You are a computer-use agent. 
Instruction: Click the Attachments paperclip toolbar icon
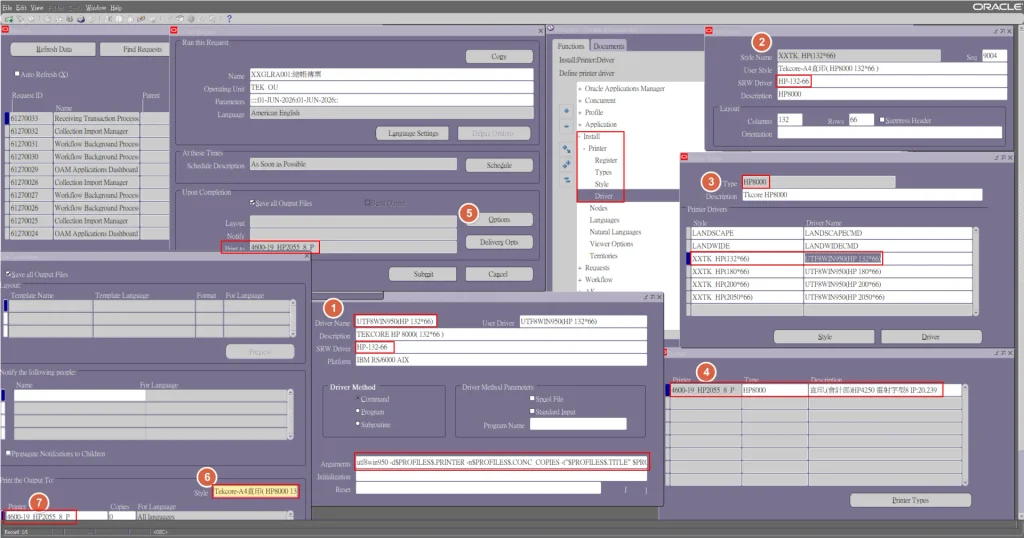[x=202, y=20]
